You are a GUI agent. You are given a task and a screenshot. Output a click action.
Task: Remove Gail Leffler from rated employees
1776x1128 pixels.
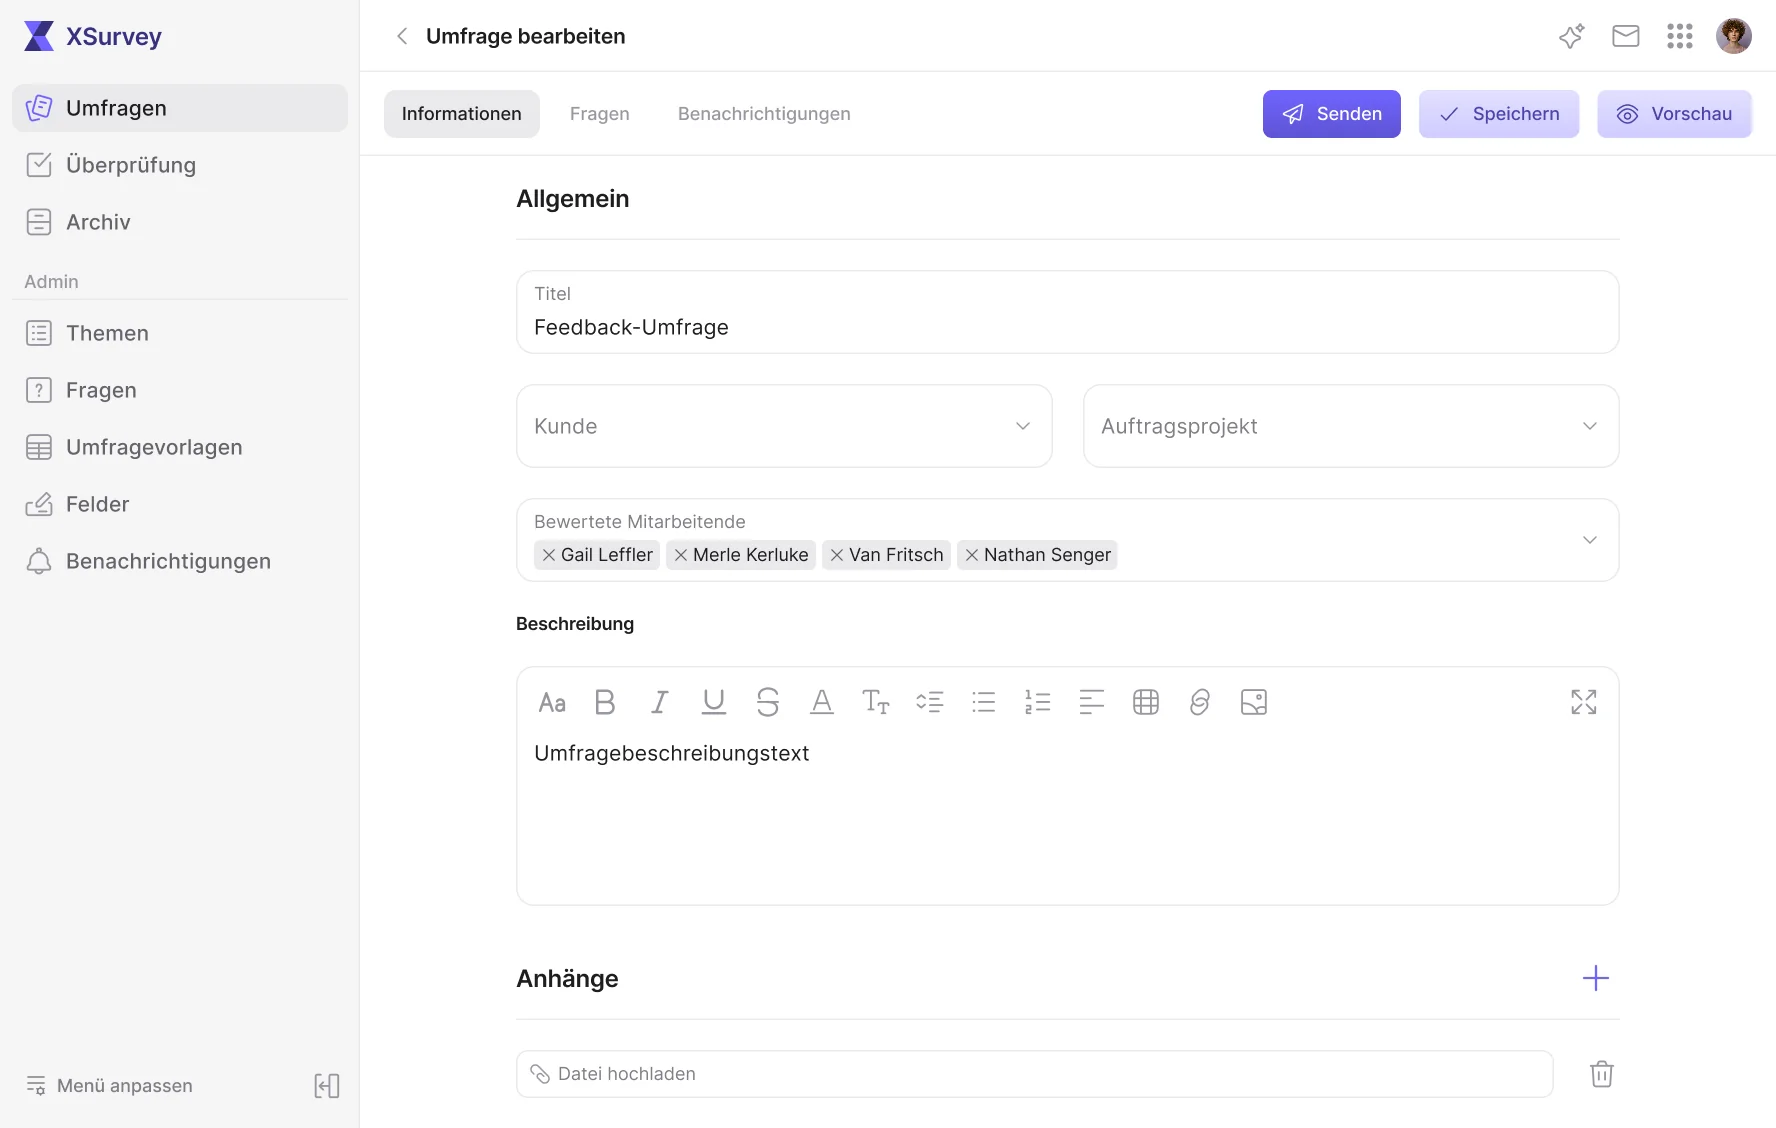[x=549, y=555]
